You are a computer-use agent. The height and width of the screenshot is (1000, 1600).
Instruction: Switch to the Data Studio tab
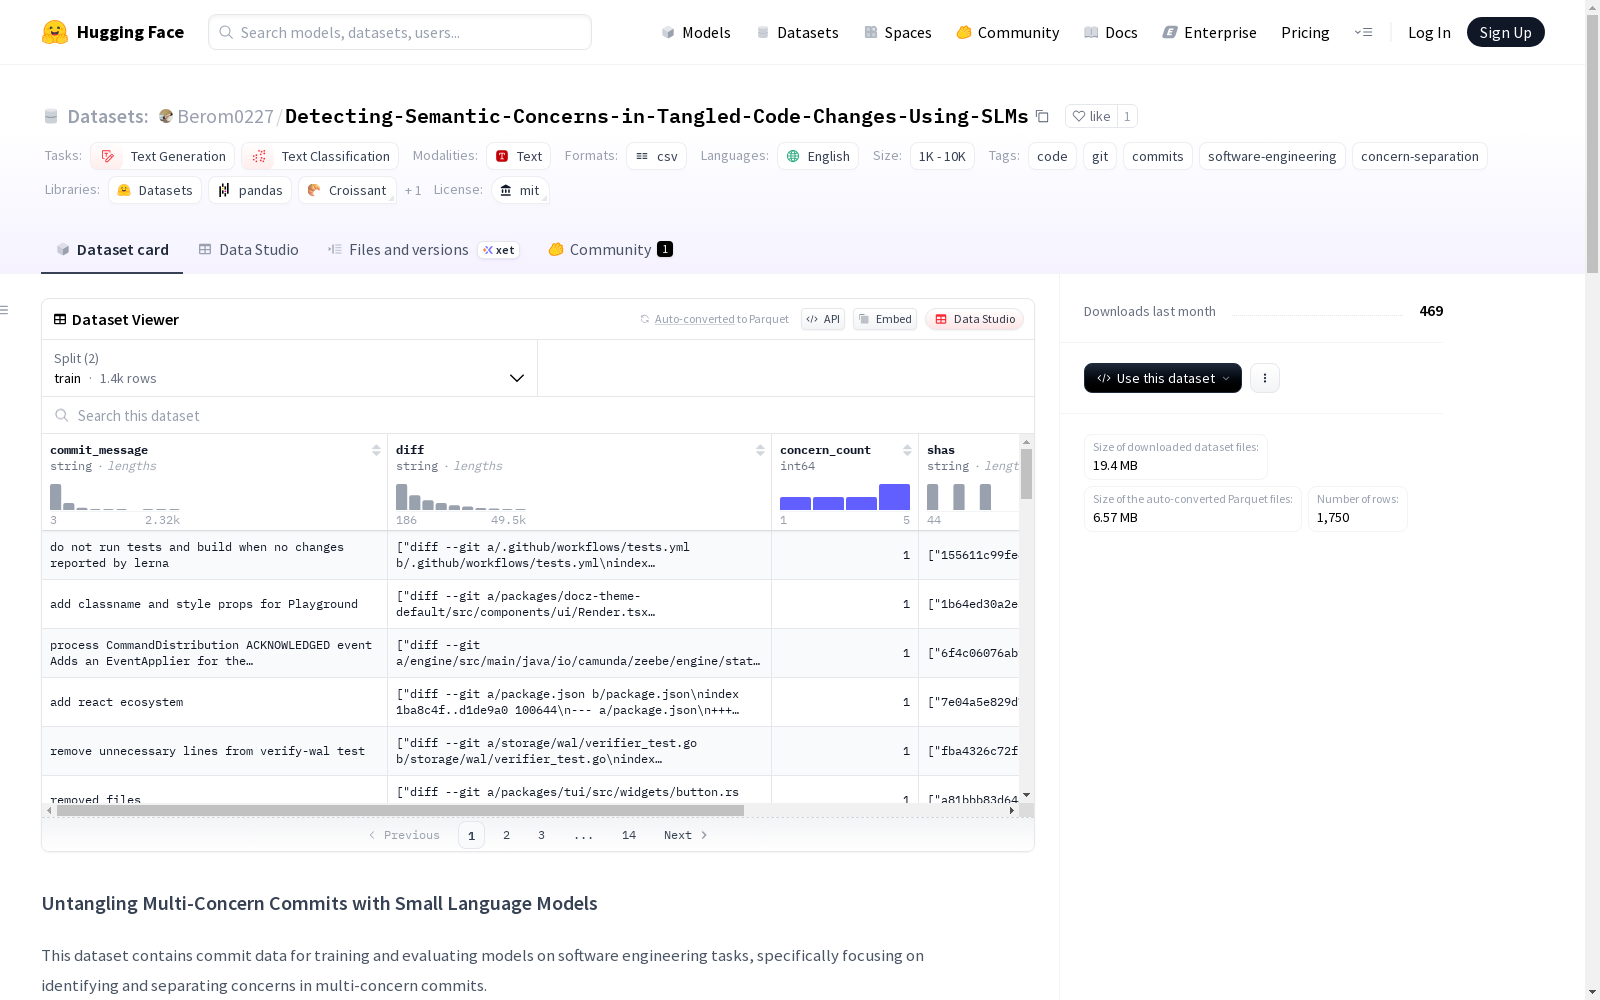(x=248, y=250)
